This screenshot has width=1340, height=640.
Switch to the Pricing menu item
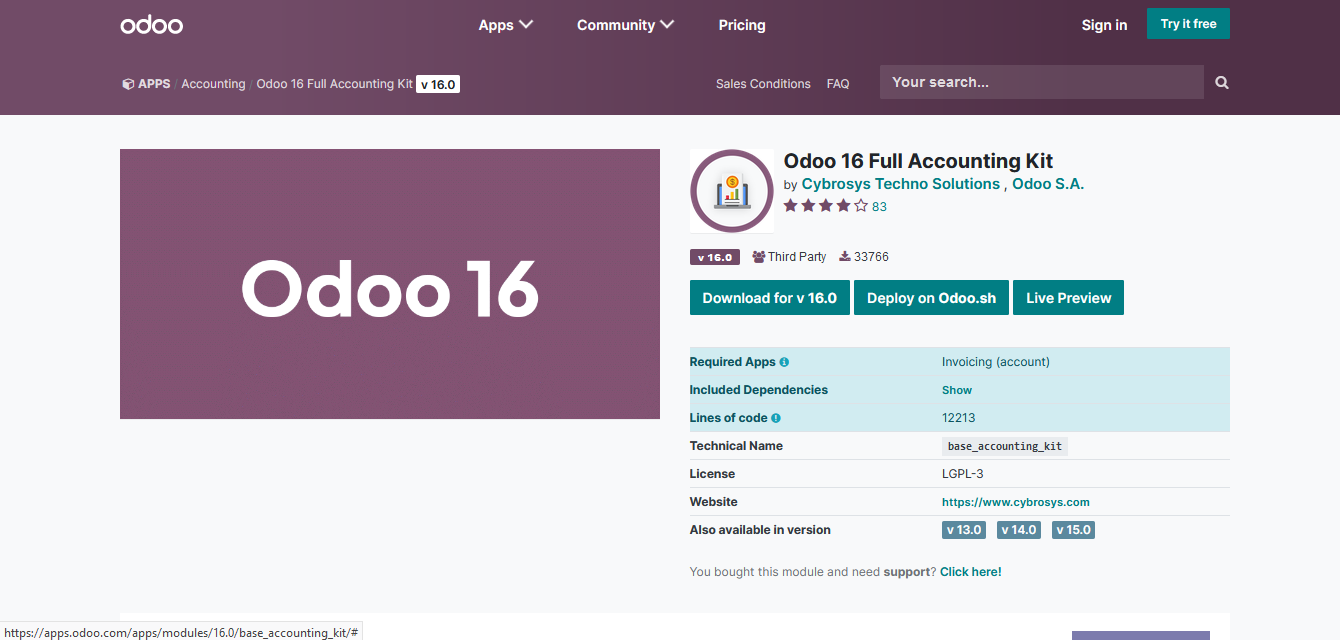click(x=741, y=24)
